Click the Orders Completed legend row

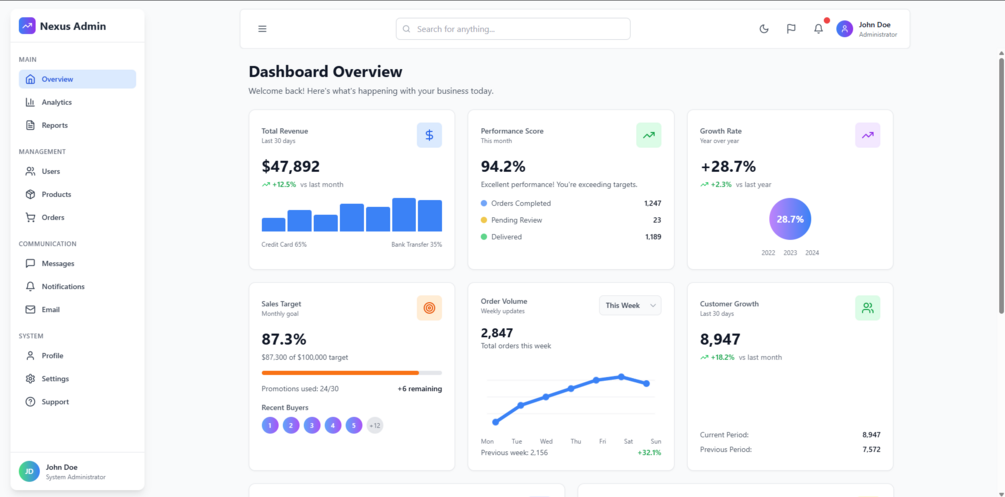pos(570,203)
